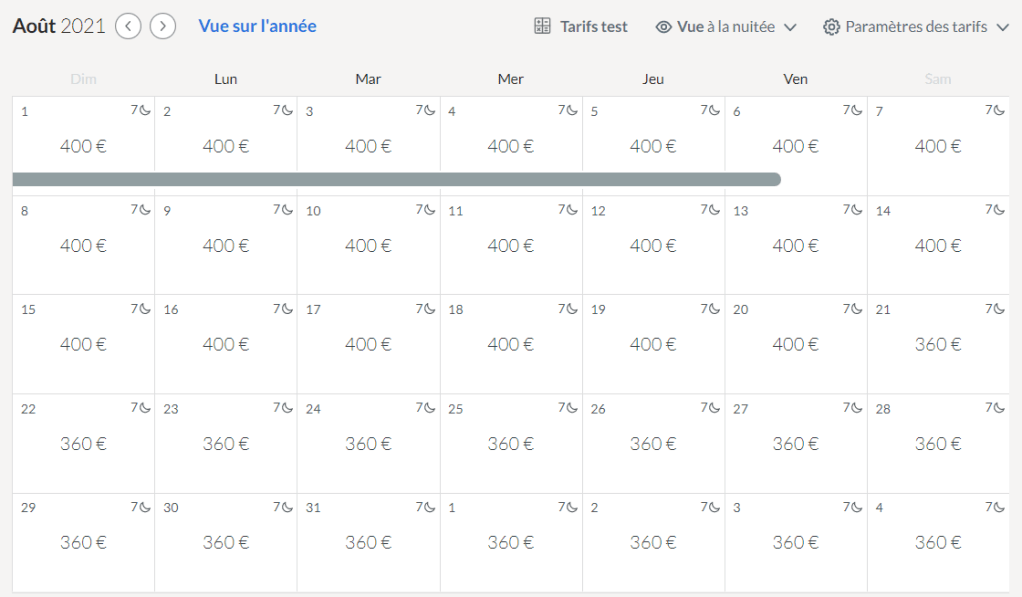This screenshot has width=1022, height=597.
Task: Expand the Vue à la nuitée dropdown
Action: pyautogui.click(x=790, y=27)
